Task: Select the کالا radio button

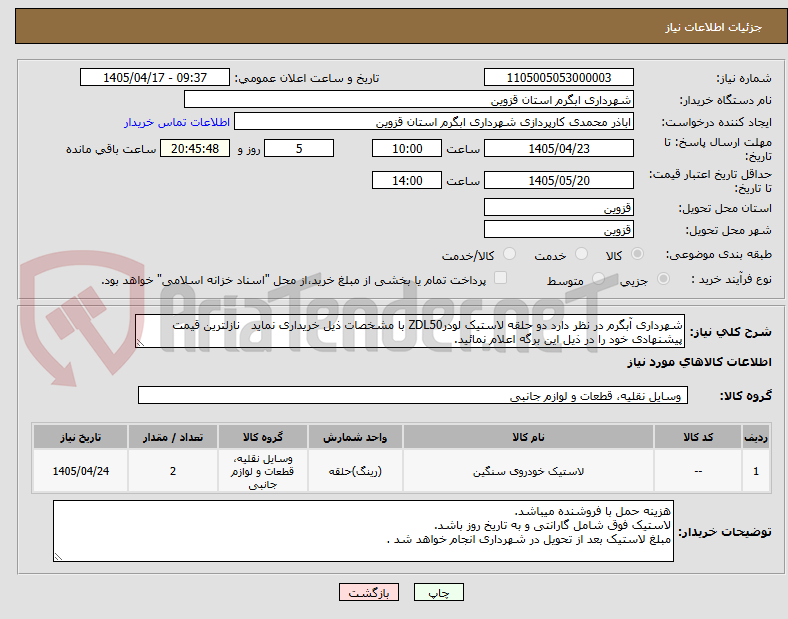Action: tap(637, 254)
